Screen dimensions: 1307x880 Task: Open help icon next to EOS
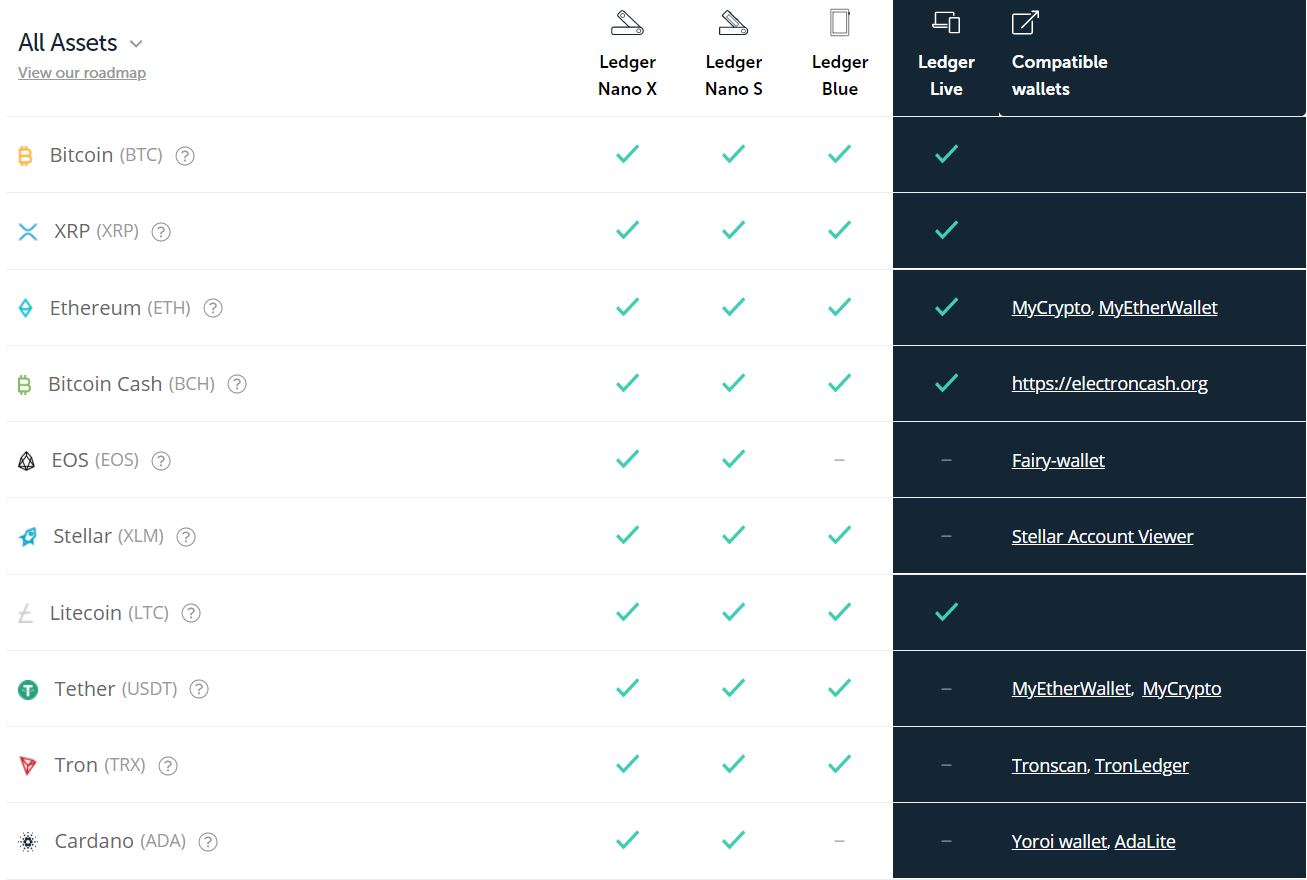pyautogui.click(x=161, y=461)
